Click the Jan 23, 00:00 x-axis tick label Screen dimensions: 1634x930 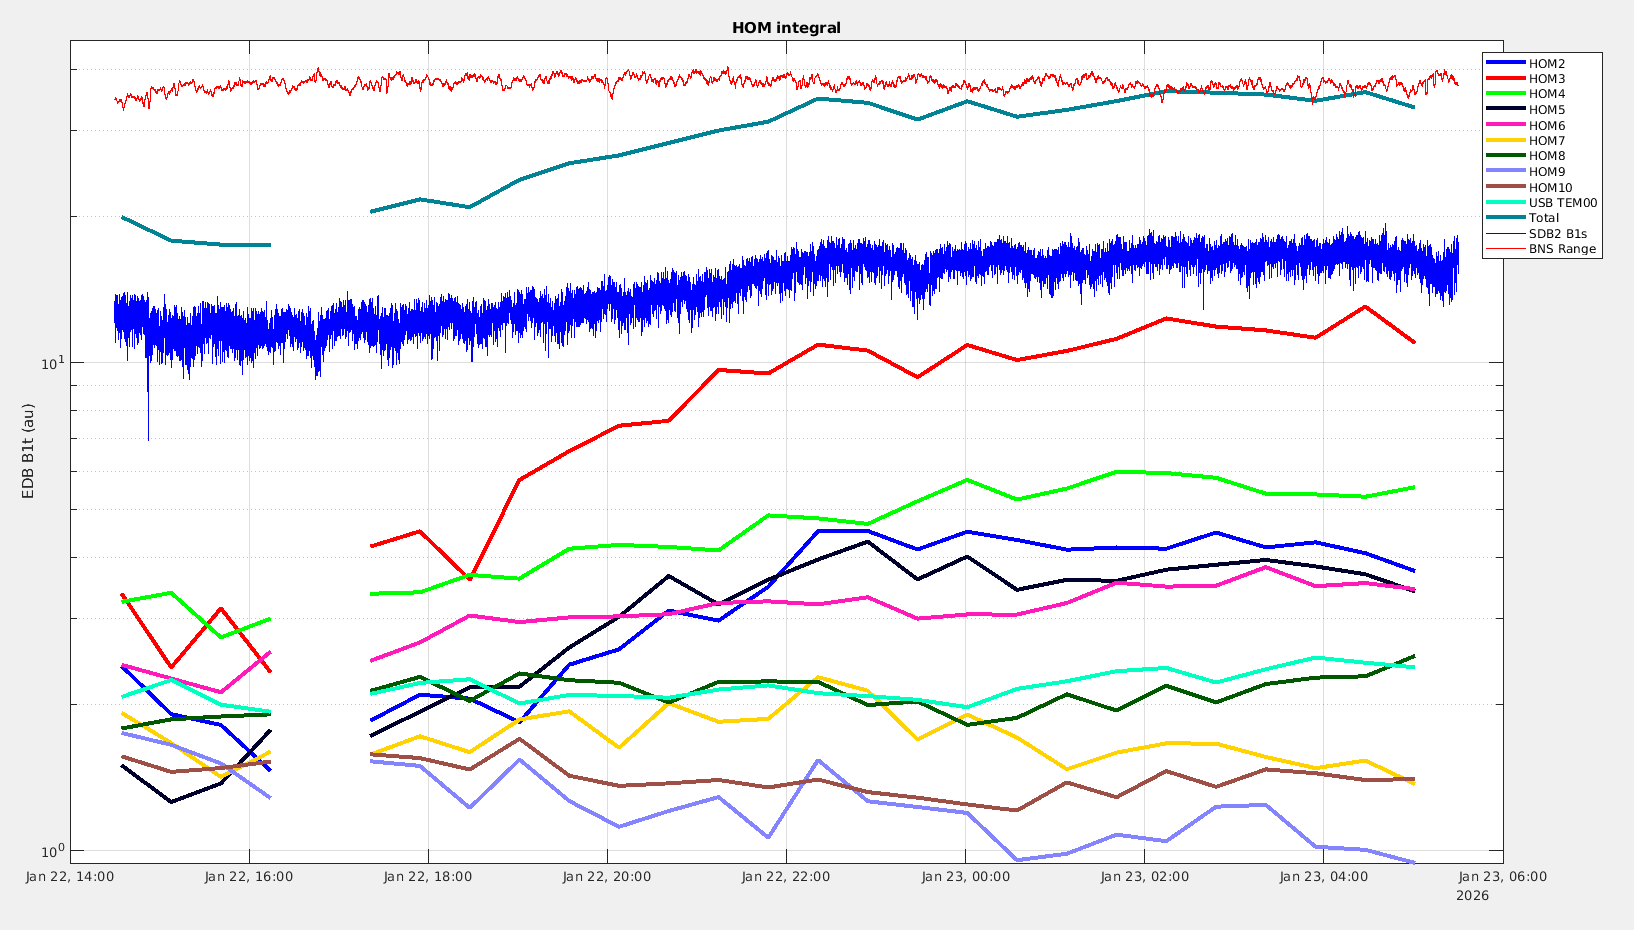[965, 877]
